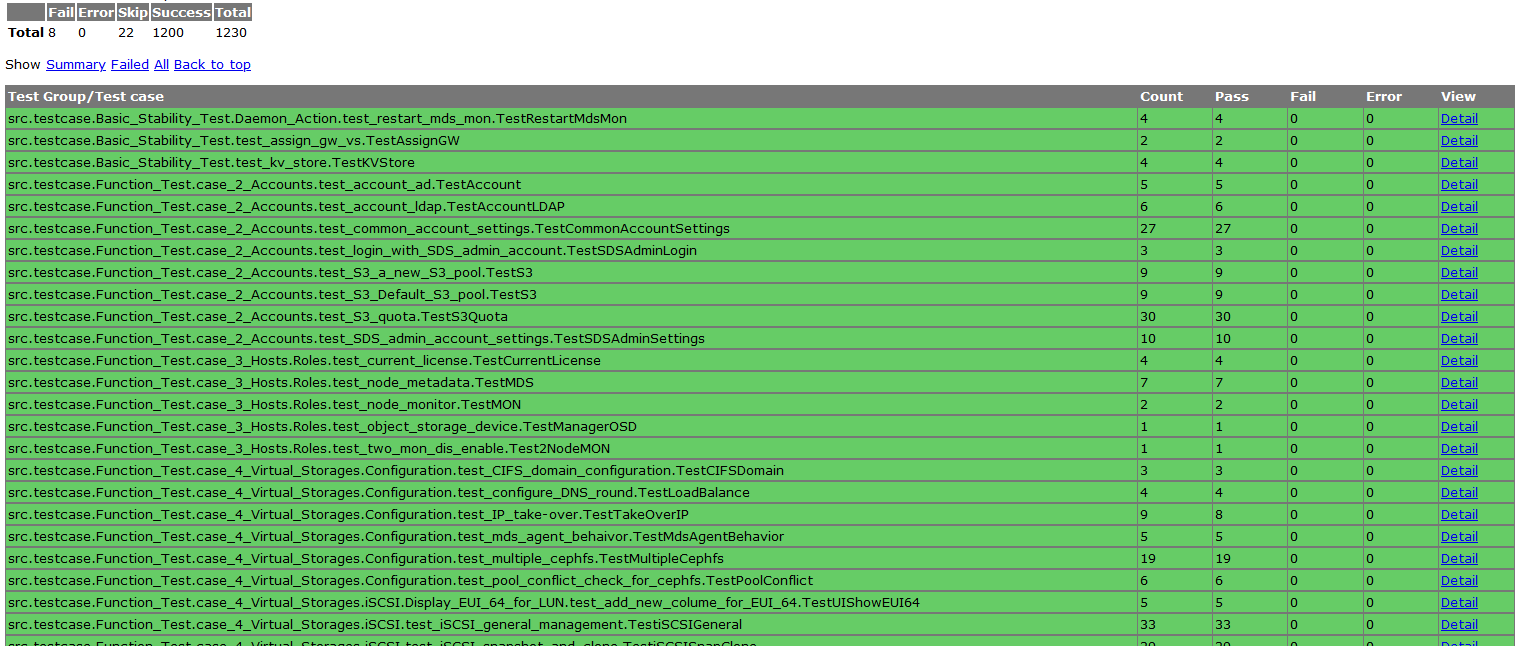
Task: Open the Summary view link
Action: point(75,64)
